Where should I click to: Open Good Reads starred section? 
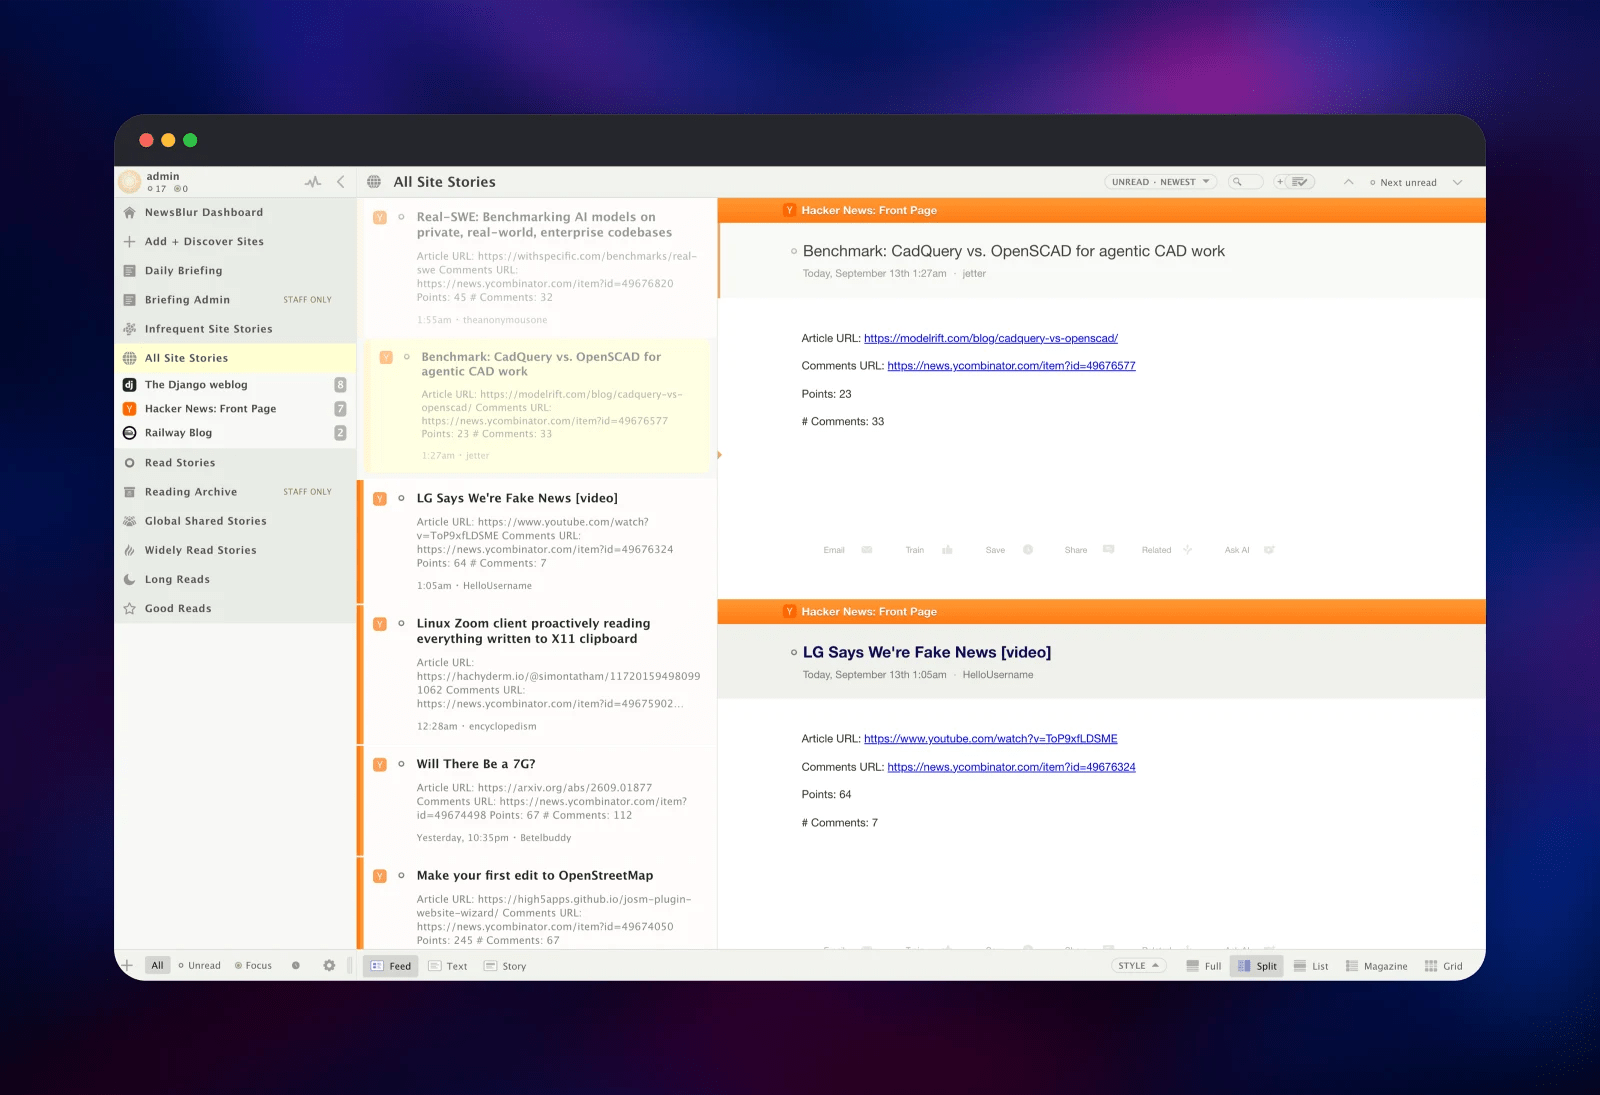point(235,608)
